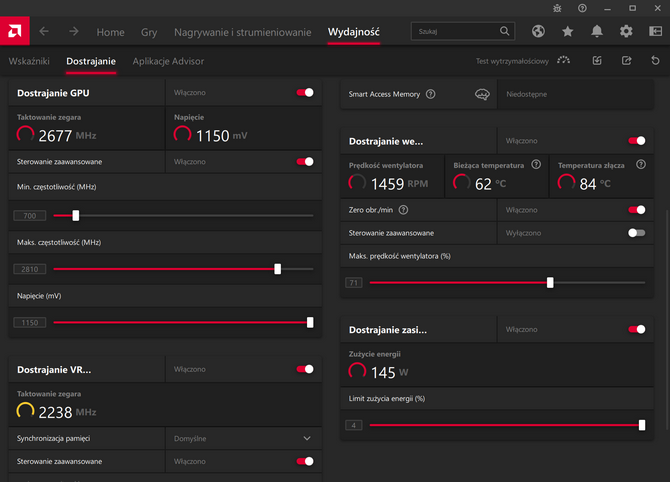Show help for Zero obr./min
This screenshot has height=482, width=670.
pyautogui.click(x=403, y=210)
